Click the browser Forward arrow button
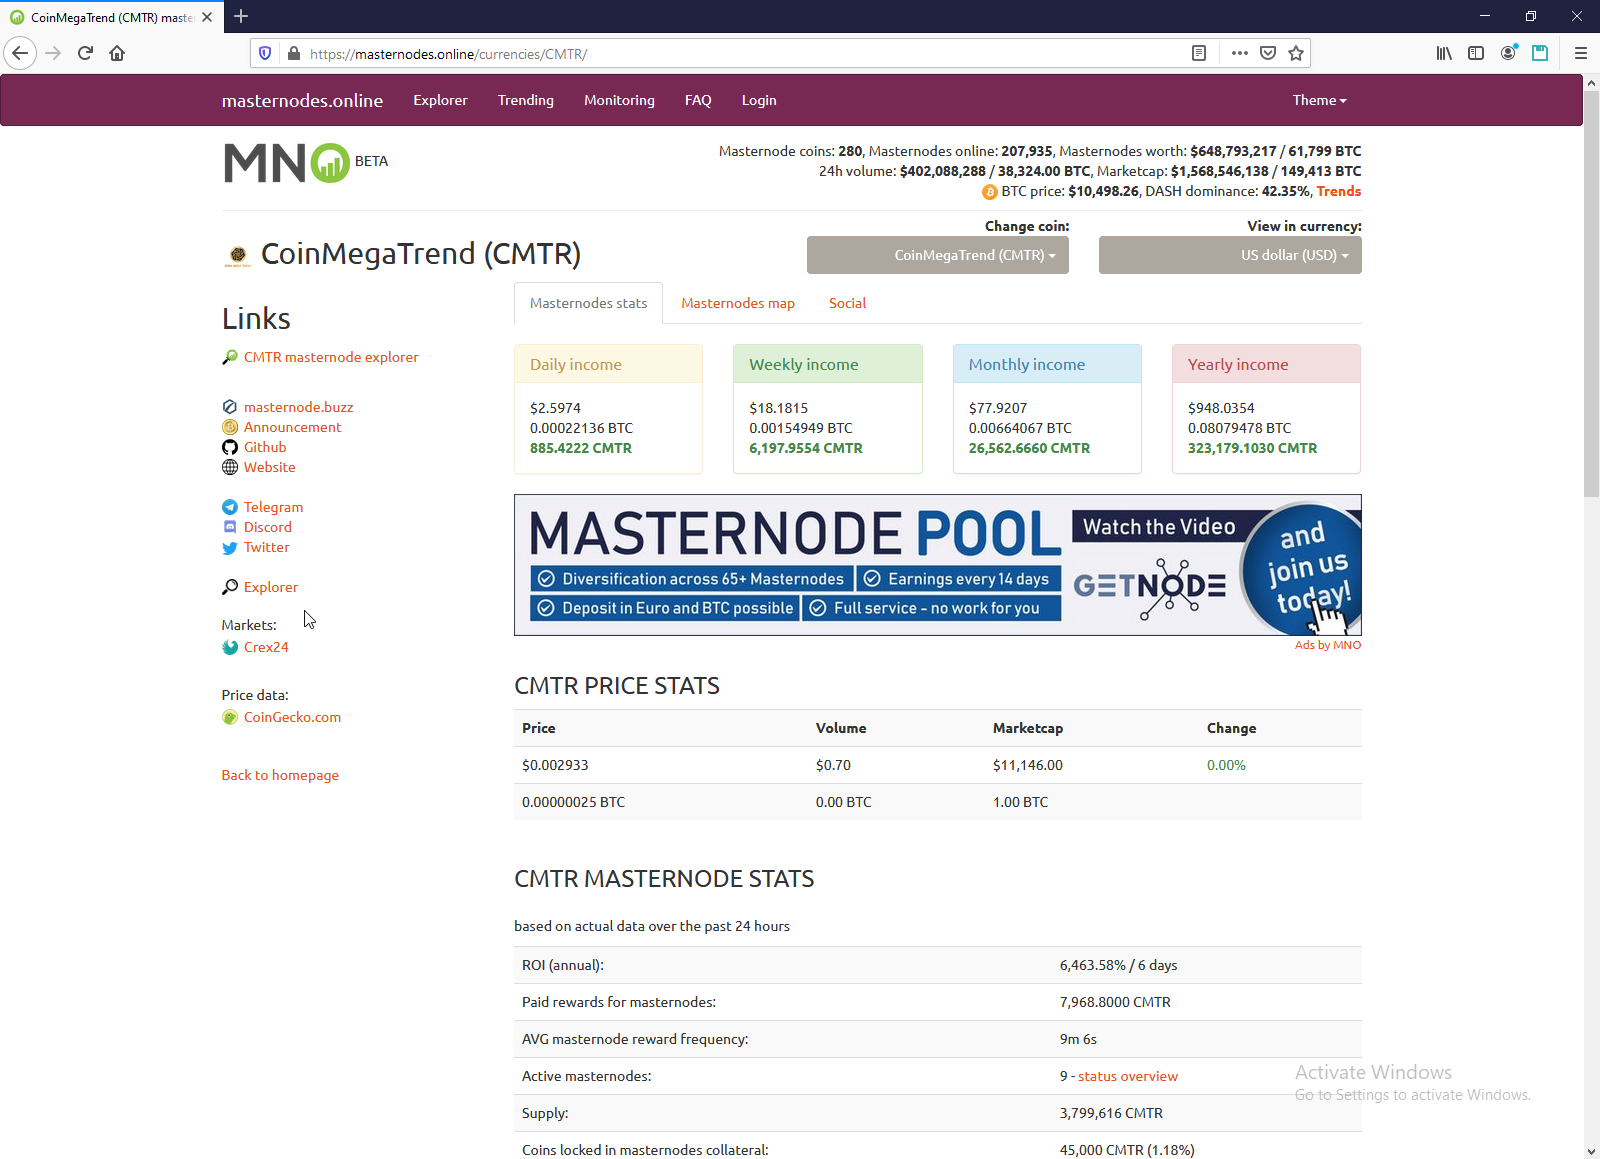The height and width of the screenshot is (1159, 1600). 54,53
